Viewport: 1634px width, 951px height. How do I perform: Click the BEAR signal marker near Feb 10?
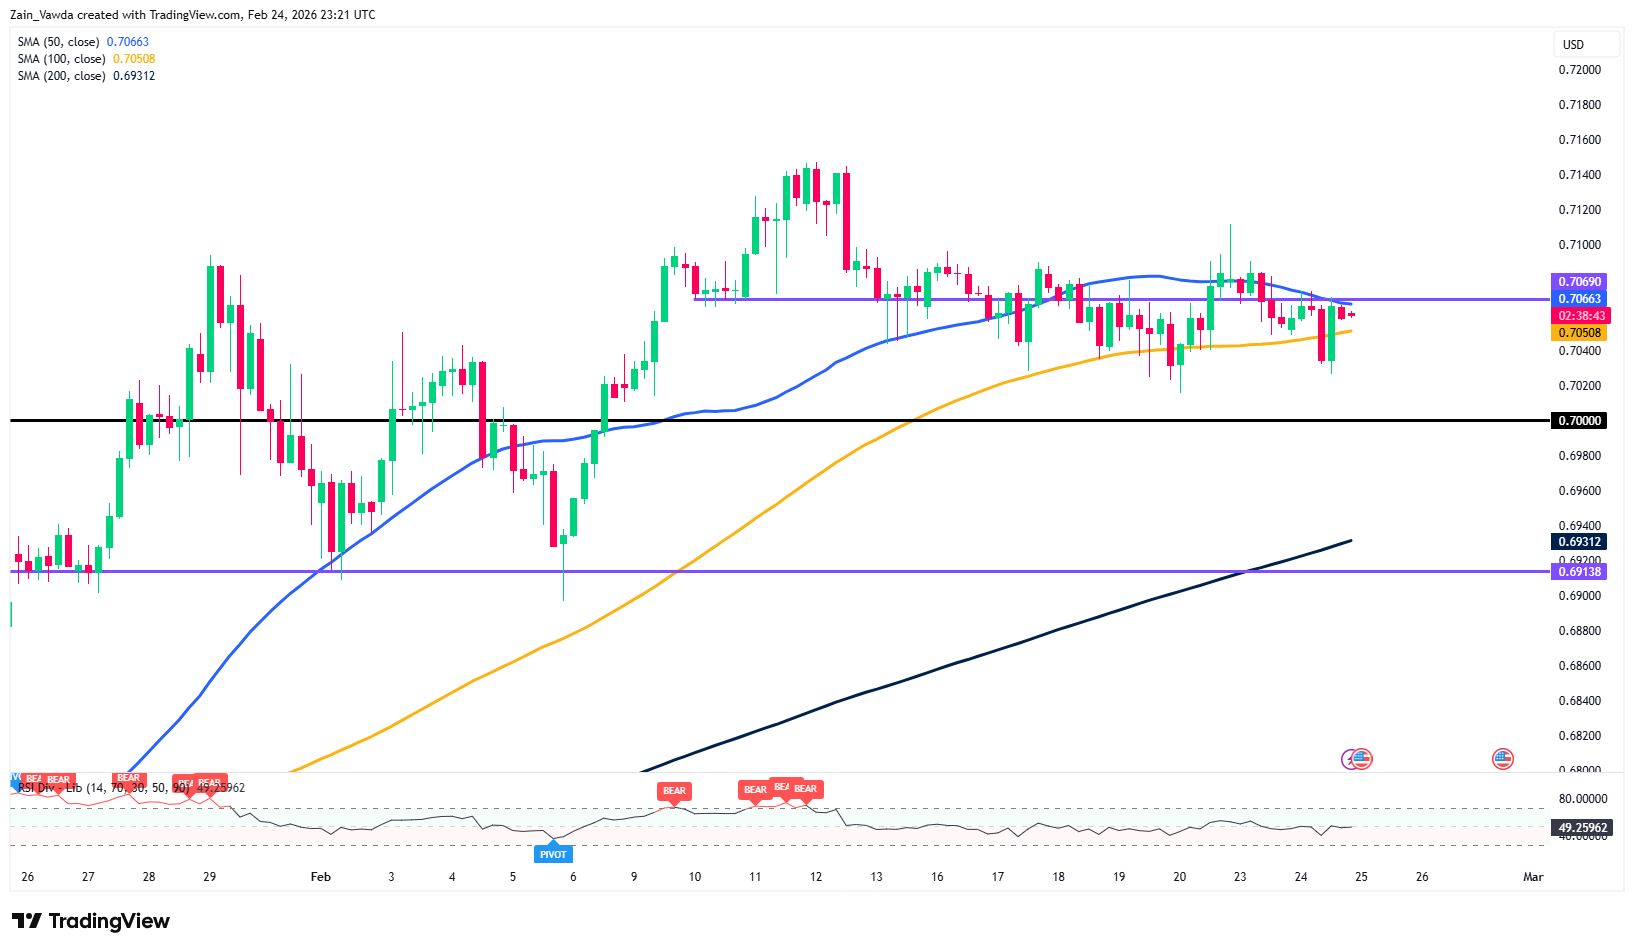674,791
